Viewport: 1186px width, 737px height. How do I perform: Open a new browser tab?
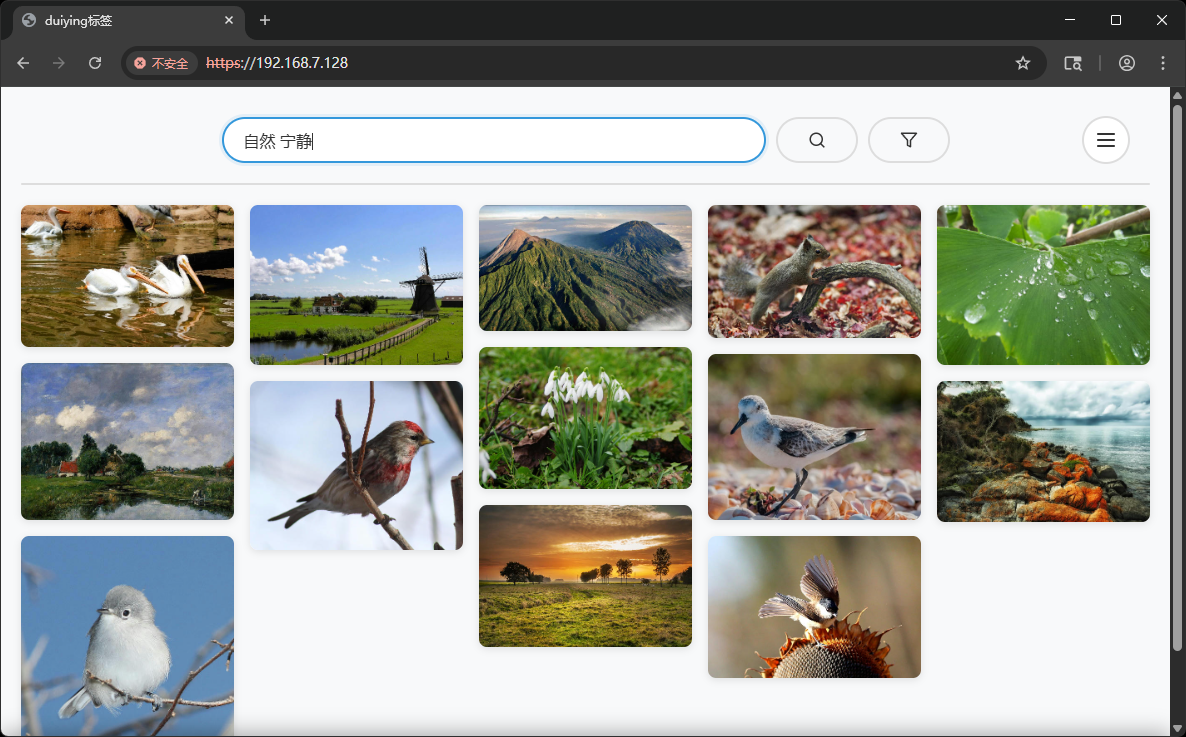[265, 20]
